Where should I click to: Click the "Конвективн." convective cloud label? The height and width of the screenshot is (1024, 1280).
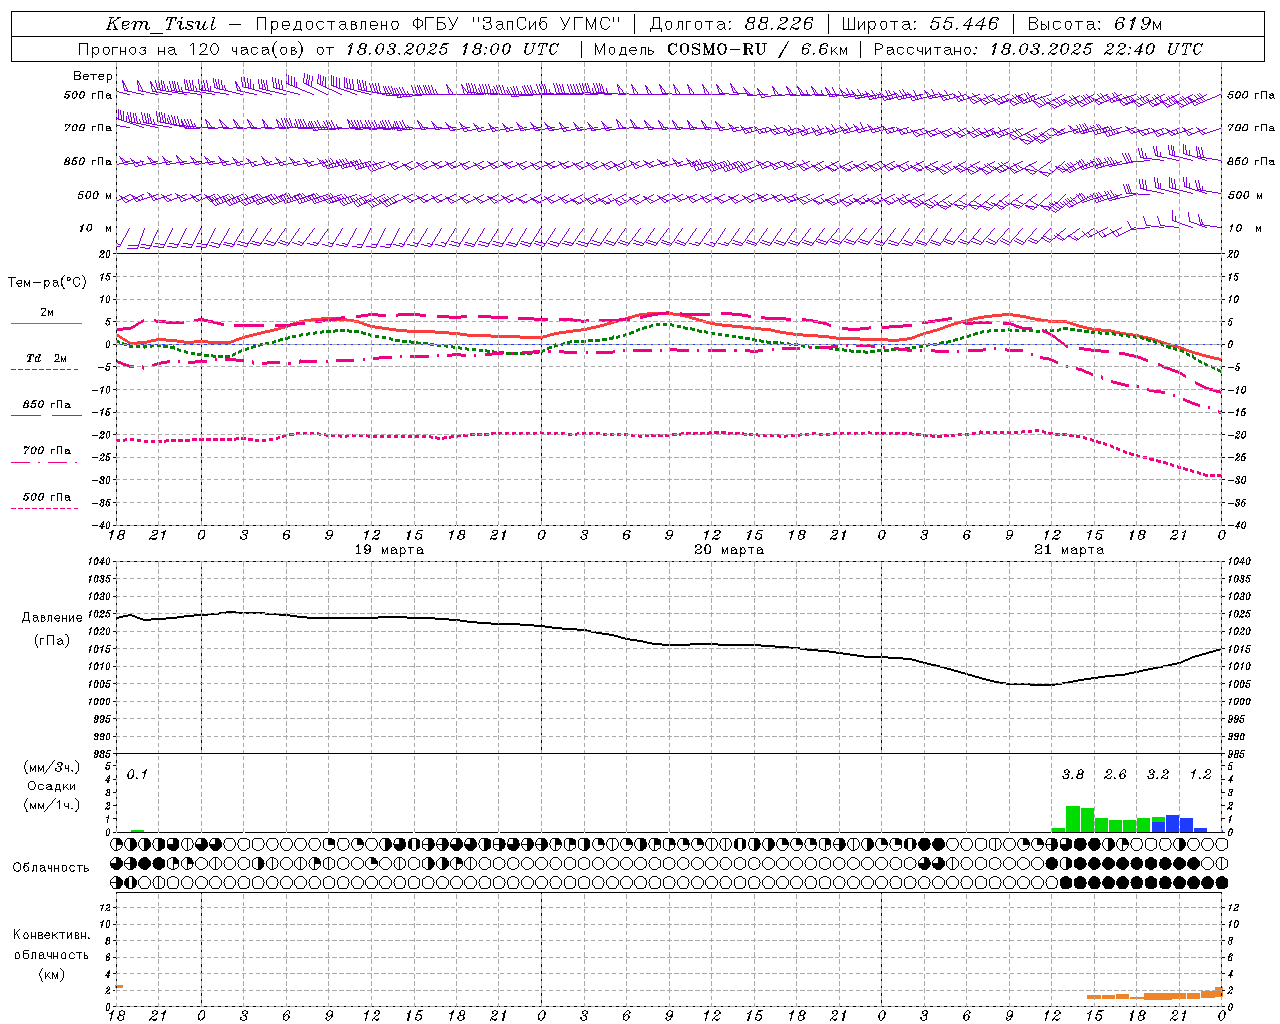coord(51,935)
